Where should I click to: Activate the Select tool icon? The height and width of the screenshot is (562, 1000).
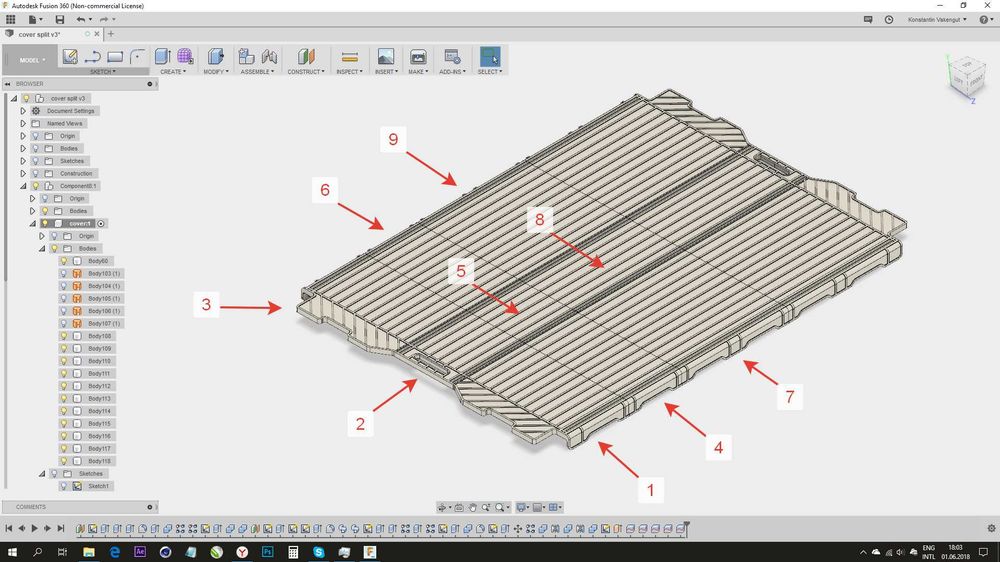(490, 56)
